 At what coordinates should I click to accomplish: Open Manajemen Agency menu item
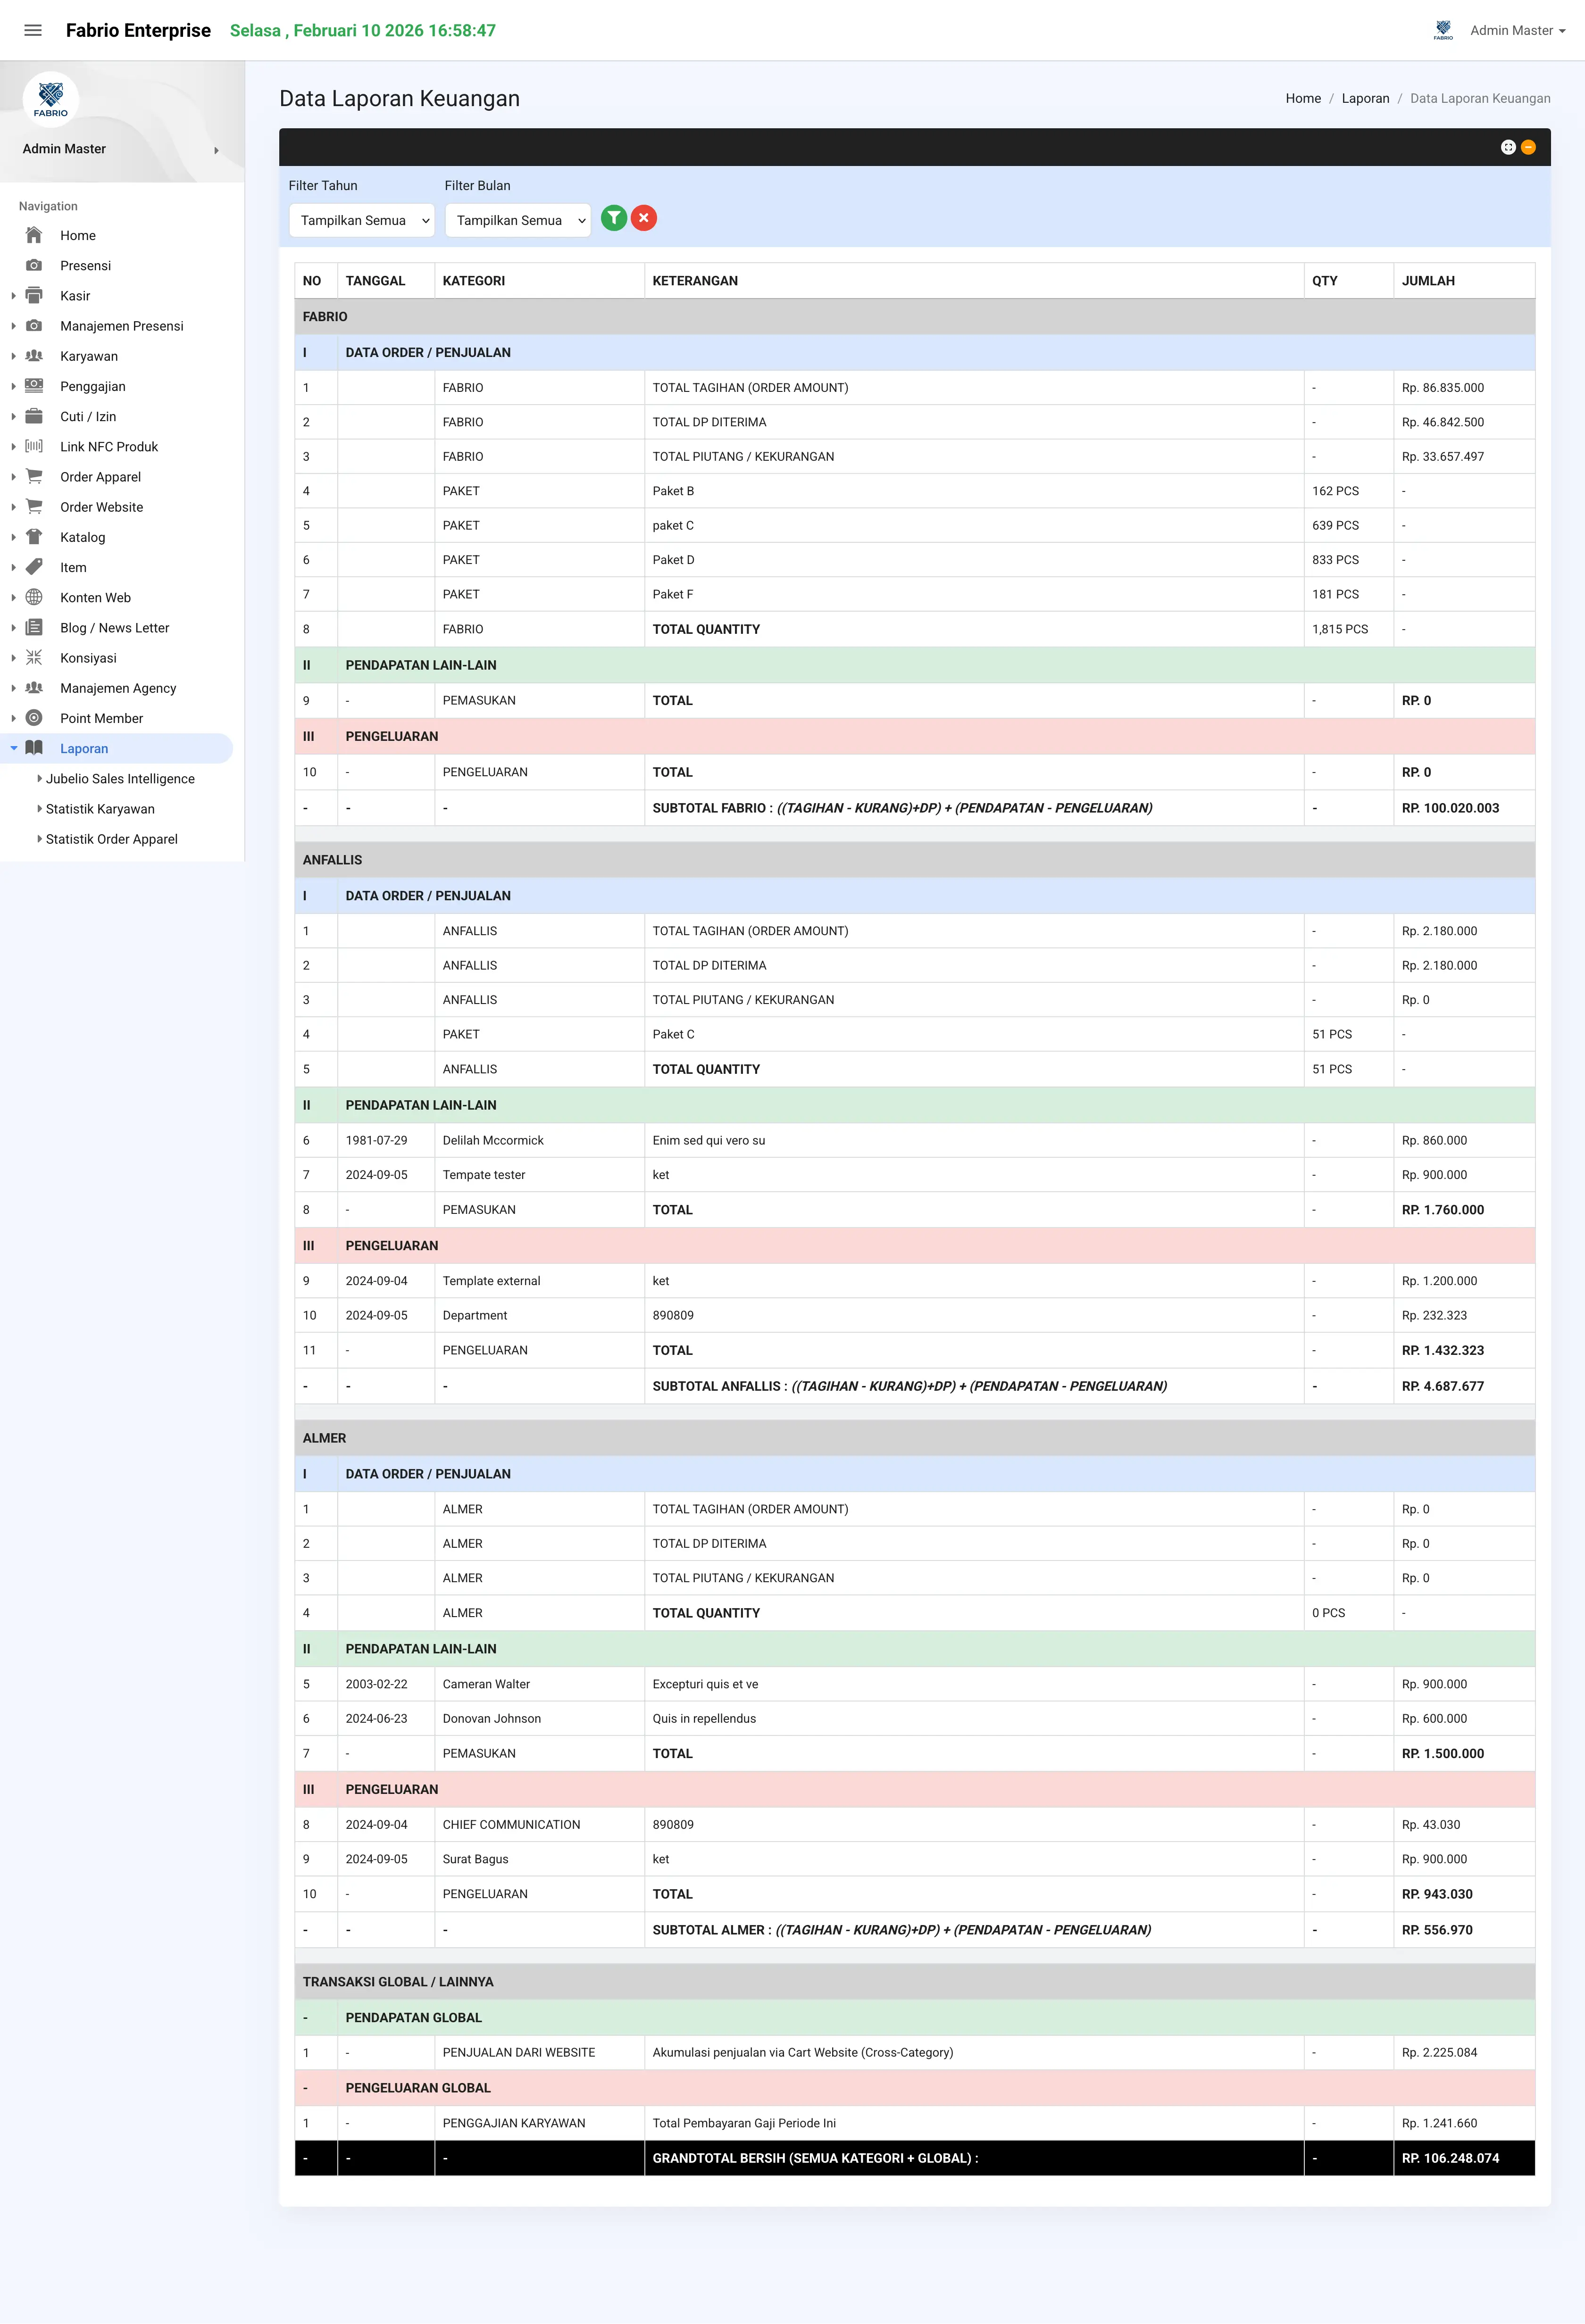tap(118, 688)
